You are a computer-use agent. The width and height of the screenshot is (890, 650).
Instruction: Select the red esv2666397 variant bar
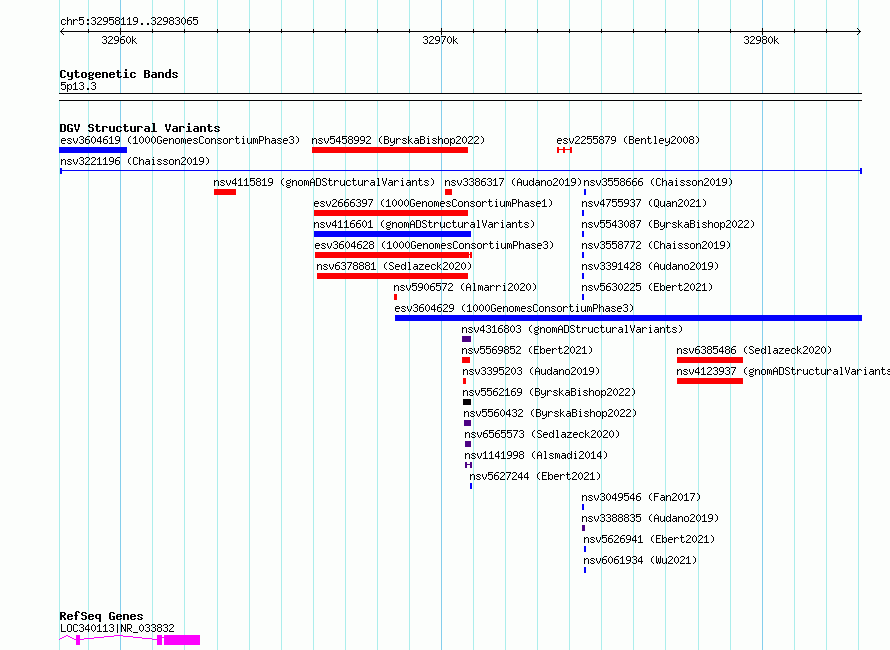[391, 213]
